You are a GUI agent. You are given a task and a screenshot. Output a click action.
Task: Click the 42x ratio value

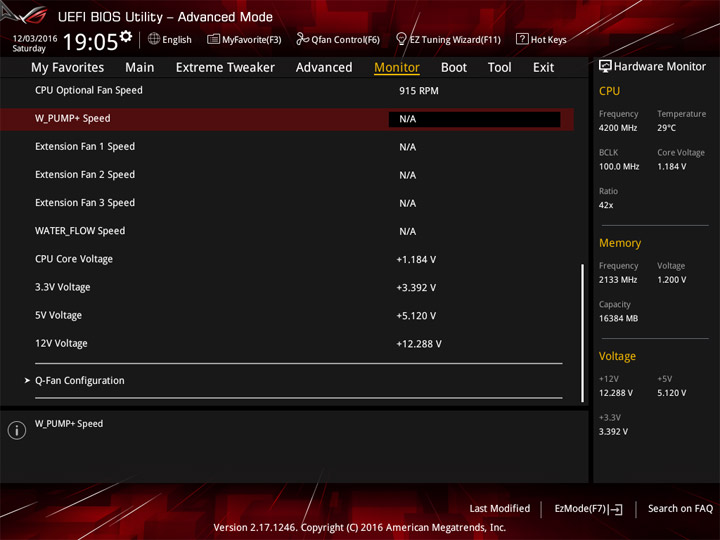(x=606, y=205)
